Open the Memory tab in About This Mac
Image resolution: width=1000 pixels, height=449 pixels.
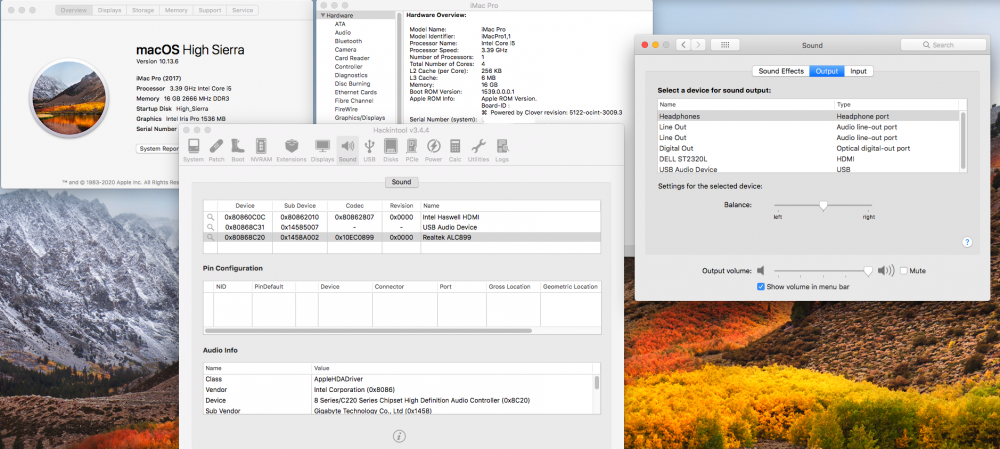(176, 10)
